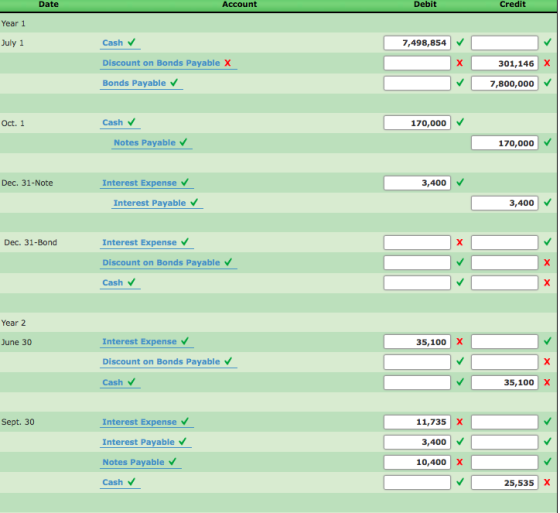This screenshot has width=560, height=513.
Task: Click red X beside 35,100 debit
Action: 460,342
